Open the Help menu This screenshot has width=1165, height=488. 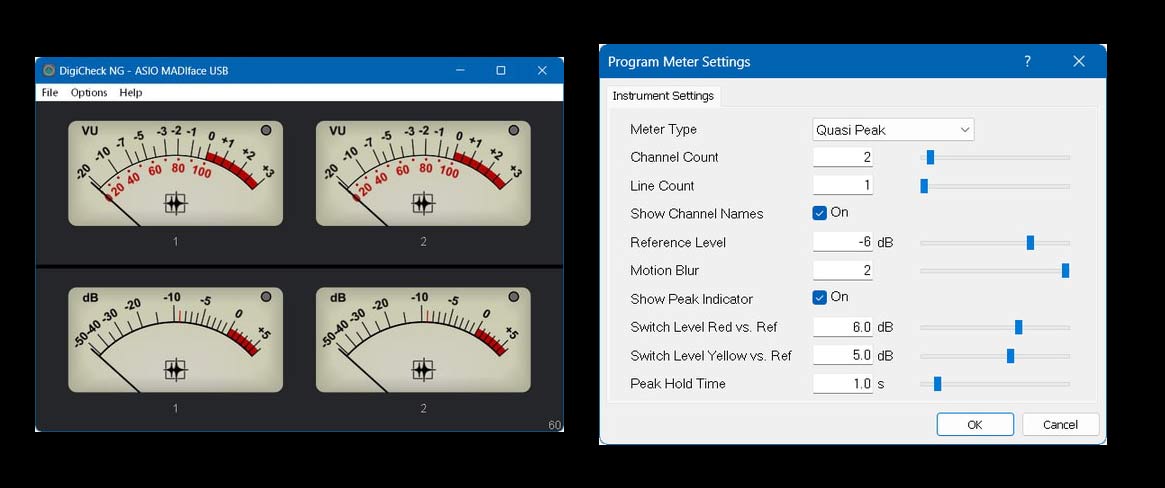pos(131,93)
